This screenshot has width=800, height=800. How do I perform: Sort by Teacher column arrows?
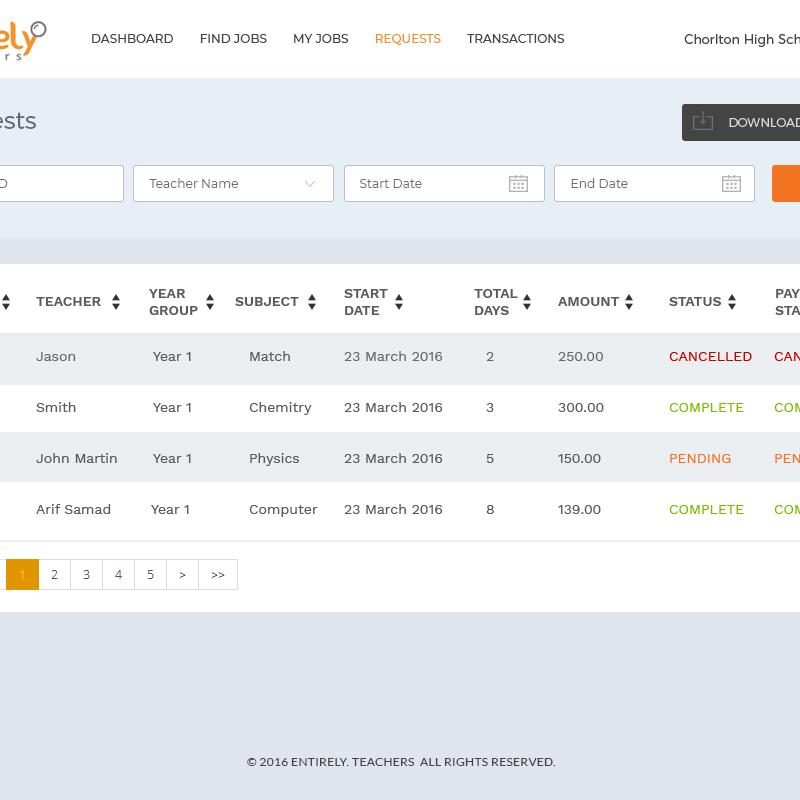tap(116, 302)
